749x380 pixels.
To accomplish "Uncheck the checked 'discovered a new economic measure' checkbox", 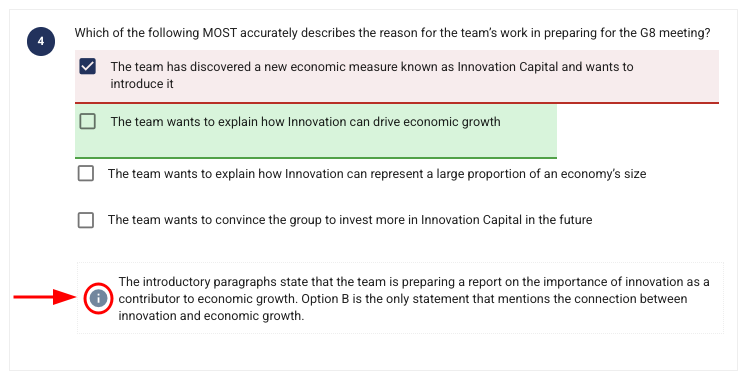I will point(88,66).
